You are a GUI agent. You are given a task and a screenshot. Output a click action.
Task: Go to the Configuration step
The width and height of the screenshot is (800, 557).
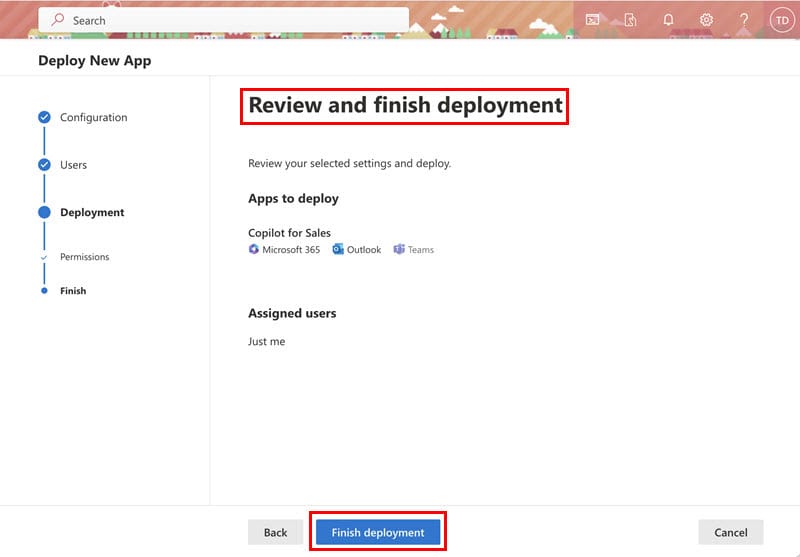click(x=93, y=117)
